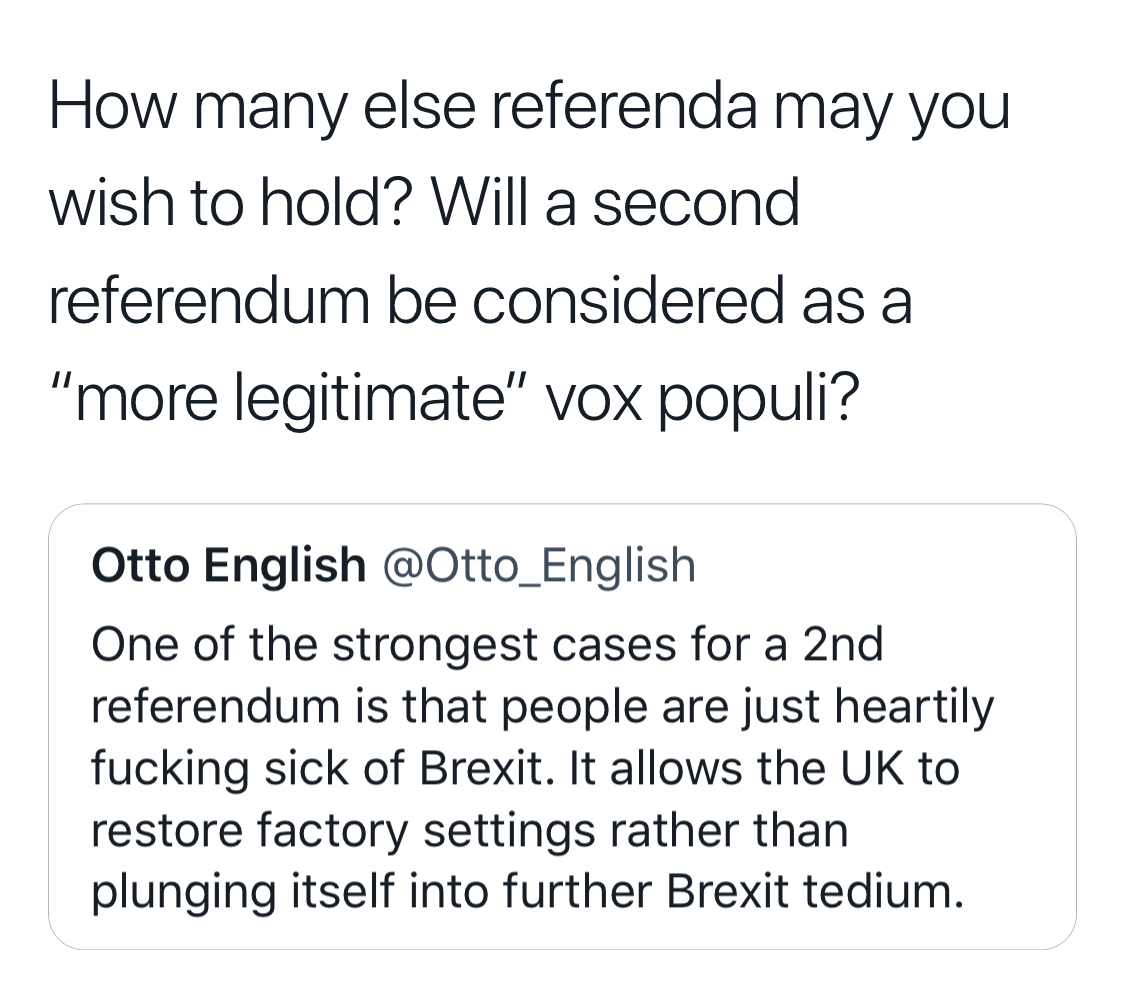The height and width of the screenshot is (983, 1125).
Task: Click the line starting "plunging itself into further"
Action: click(x=526, y=893)
